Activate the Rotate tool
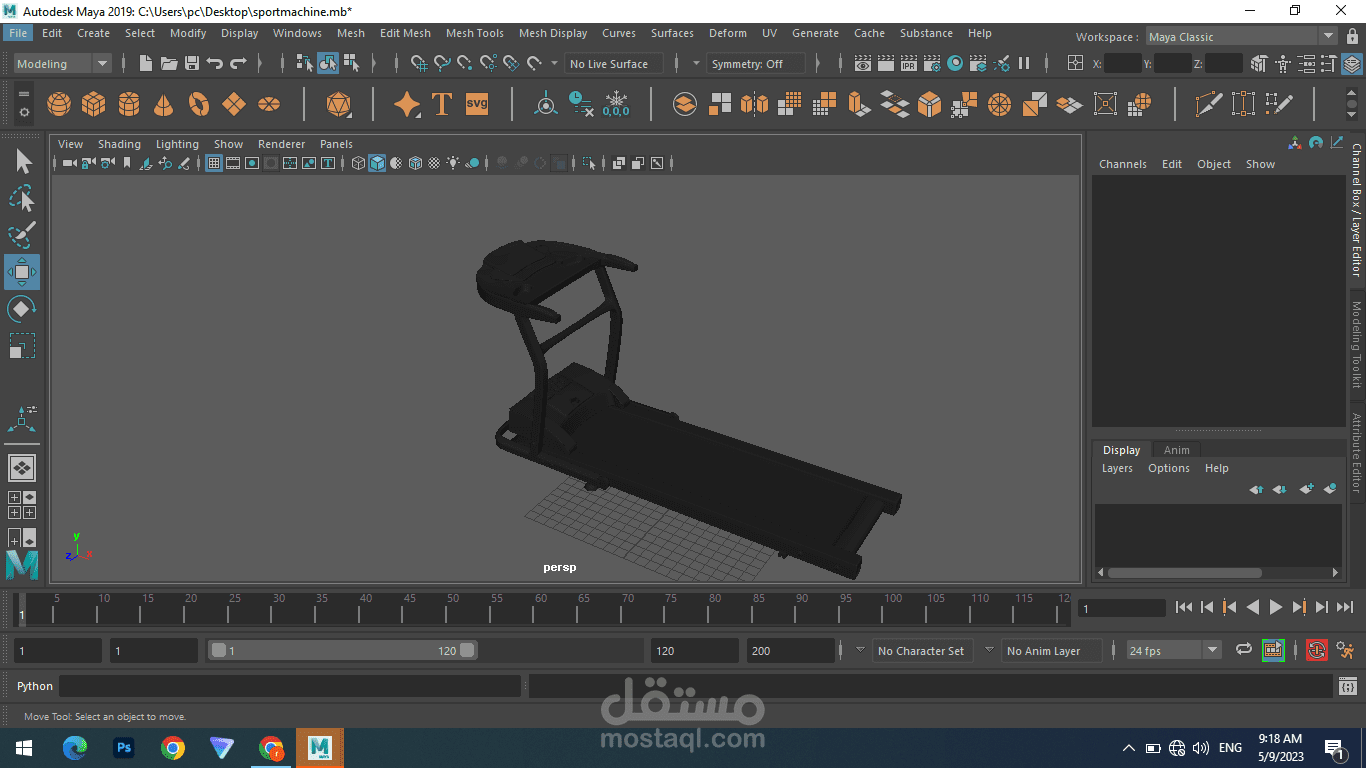1366x768 pixels. point(22,309)
